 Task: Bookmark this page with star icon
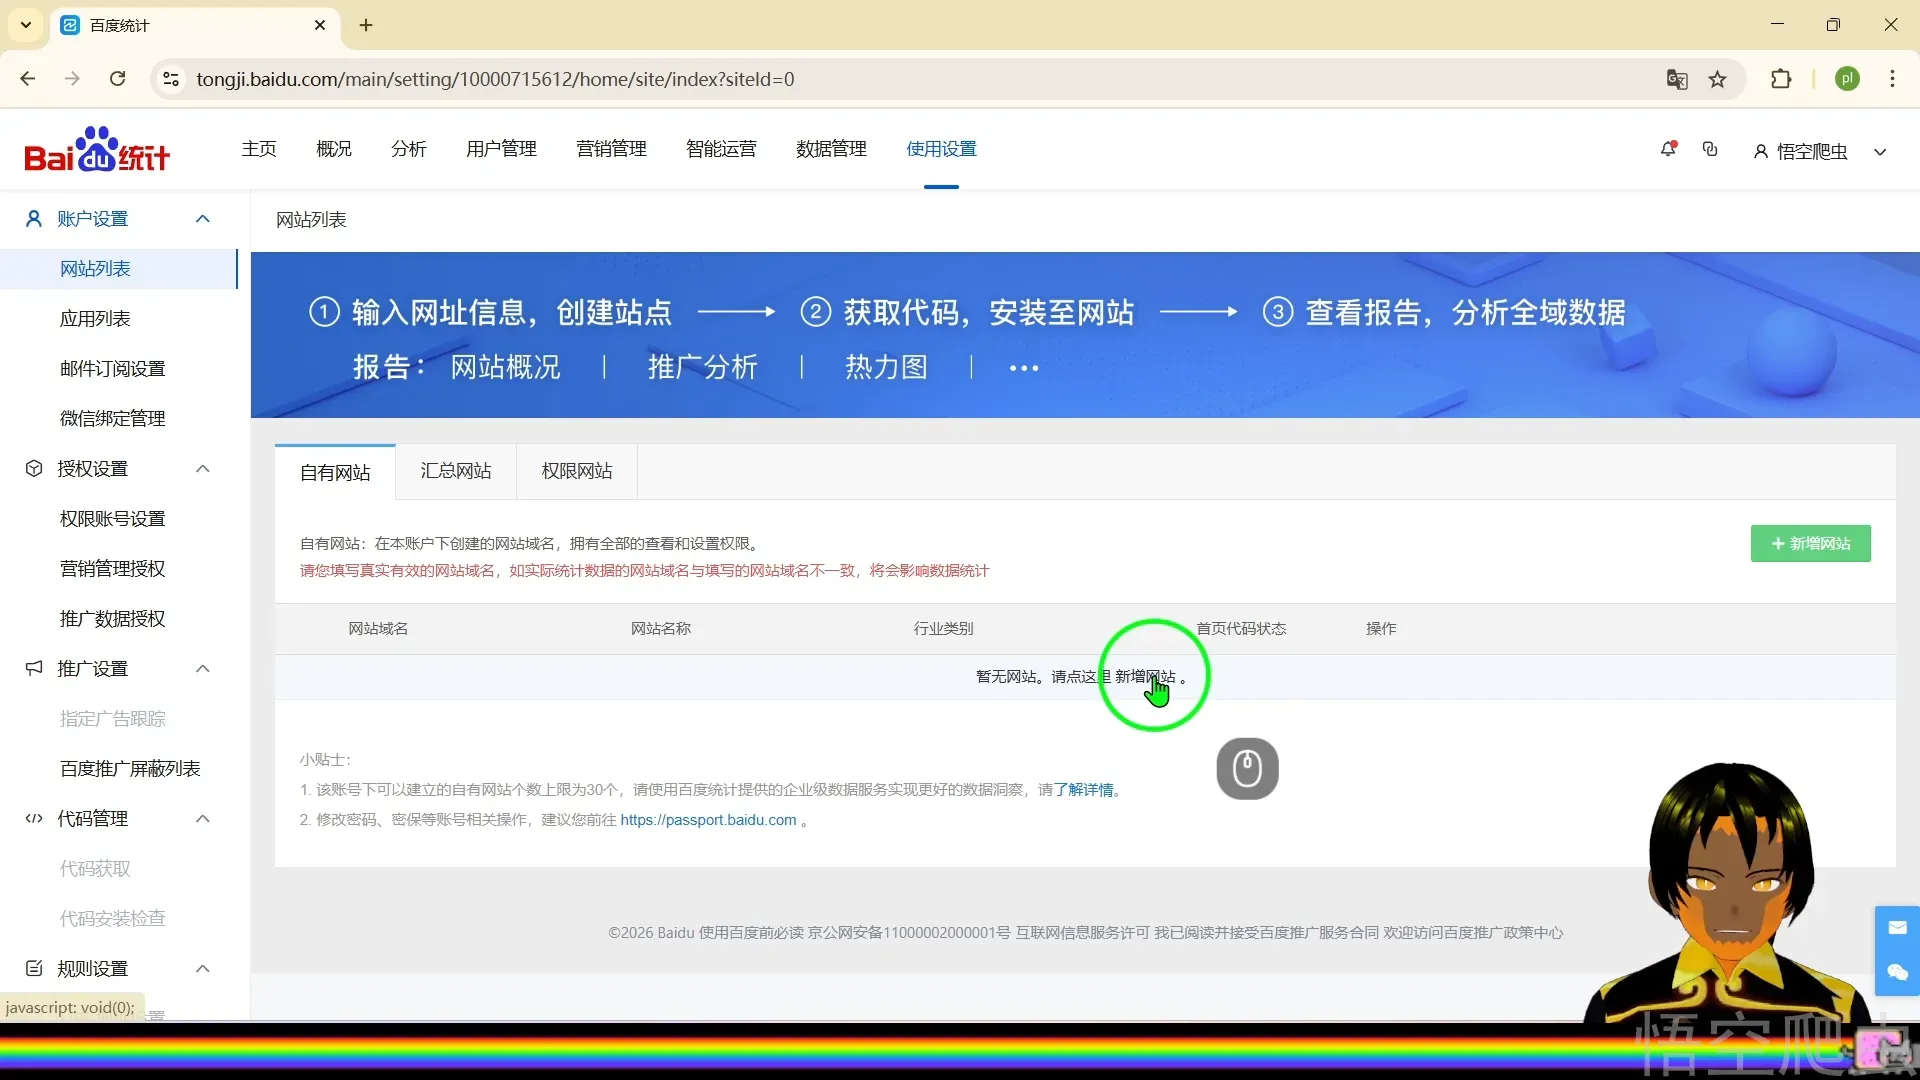[x=1718, y=79]
